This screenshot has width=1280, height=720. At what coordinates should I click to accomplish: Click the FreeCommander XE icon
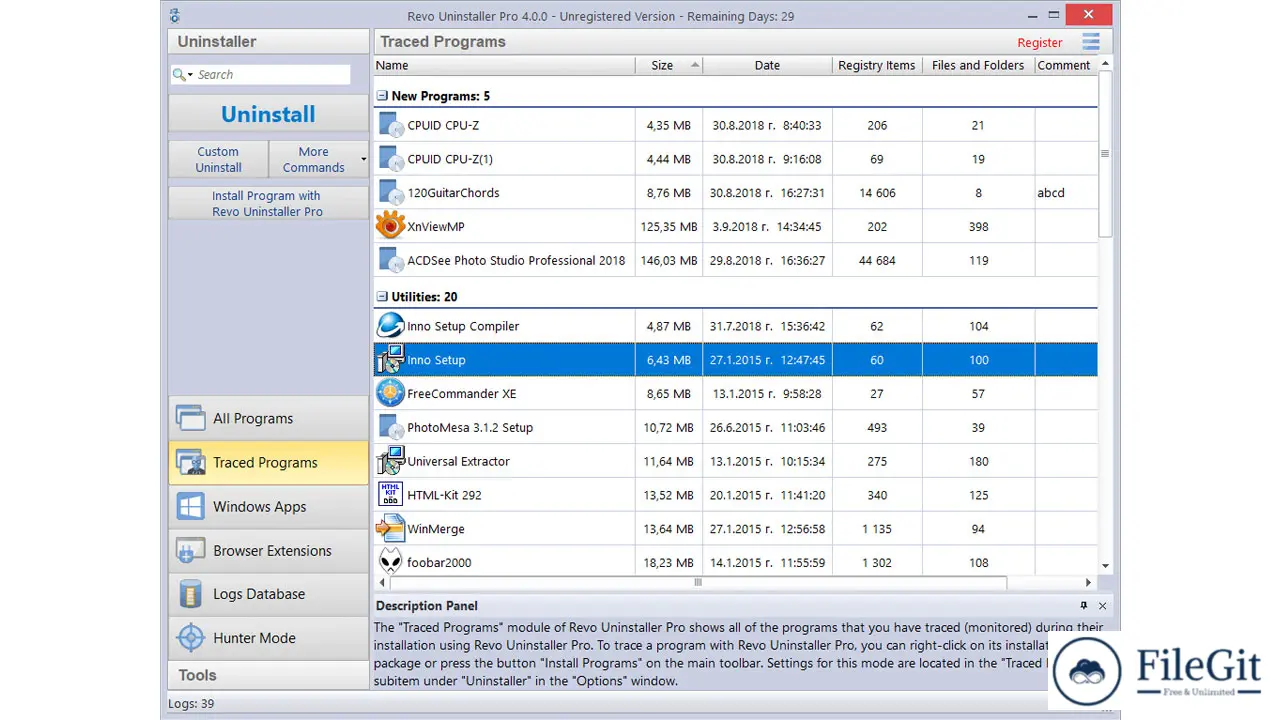390,393
